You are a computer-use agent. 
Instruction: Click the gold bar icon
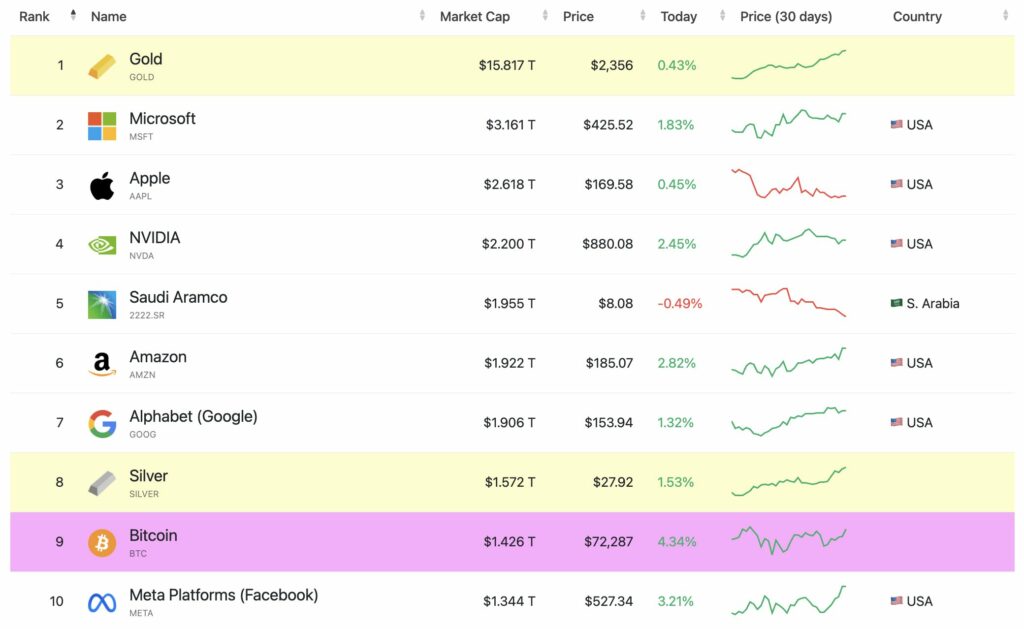(x=103, y=65)
